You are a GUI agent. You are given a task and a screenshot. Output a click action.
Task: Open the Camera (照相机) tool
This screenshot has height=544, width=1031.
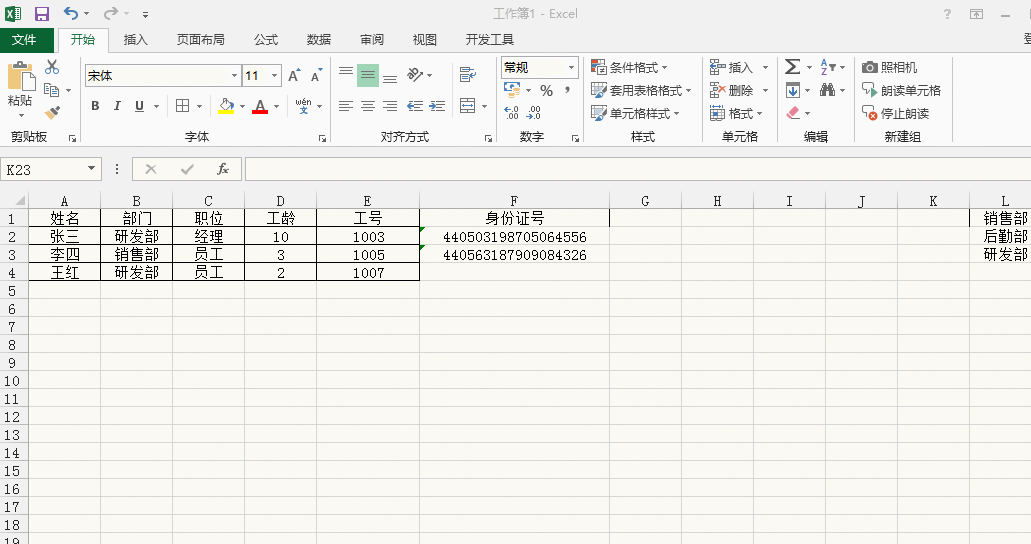point(890,67)
